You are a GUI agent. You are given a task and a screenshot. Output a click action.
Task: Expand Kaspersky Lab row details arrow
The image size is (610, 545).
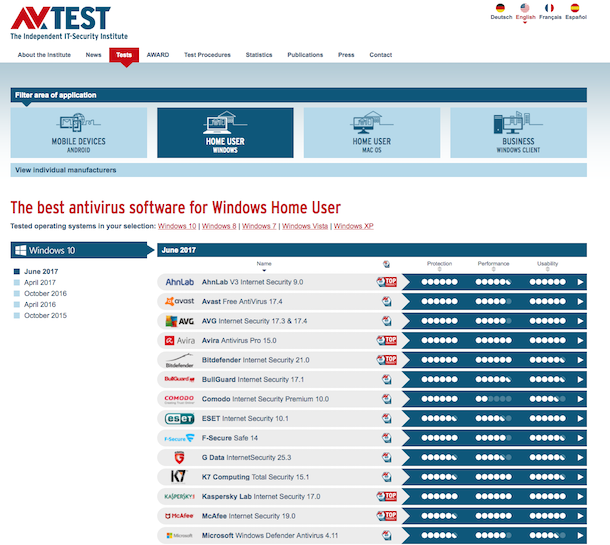(x=580, y=496)
